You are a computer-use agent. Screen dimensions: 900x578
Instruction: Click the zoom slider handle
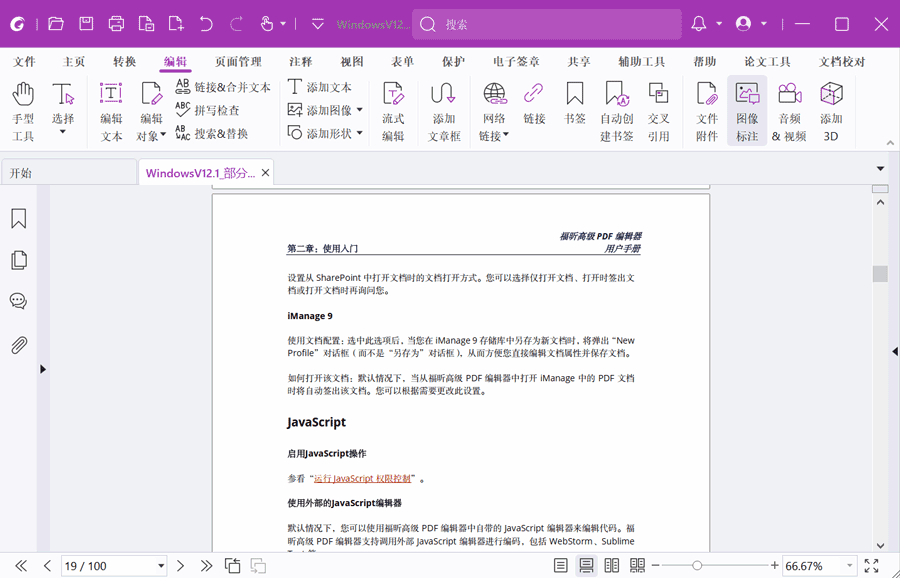(697, 566)
